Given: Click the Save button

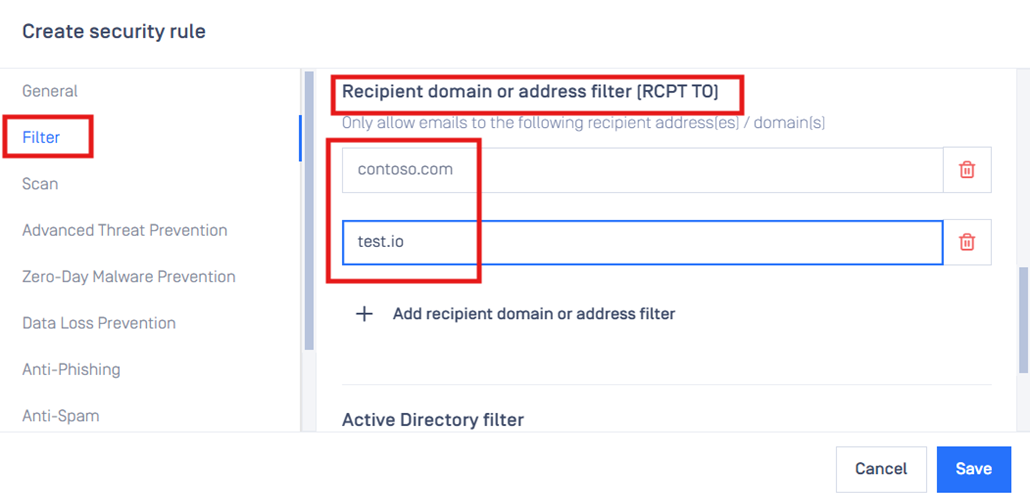Looking at the screenshot, I should [974, 469].
